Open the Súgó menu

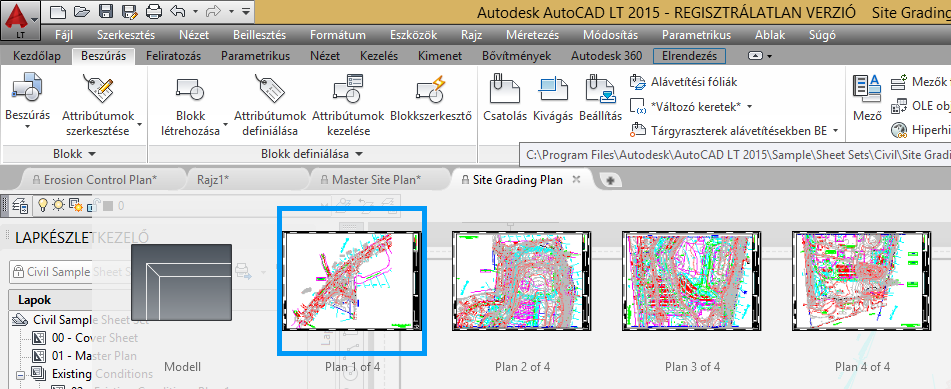tap(822, 35)
